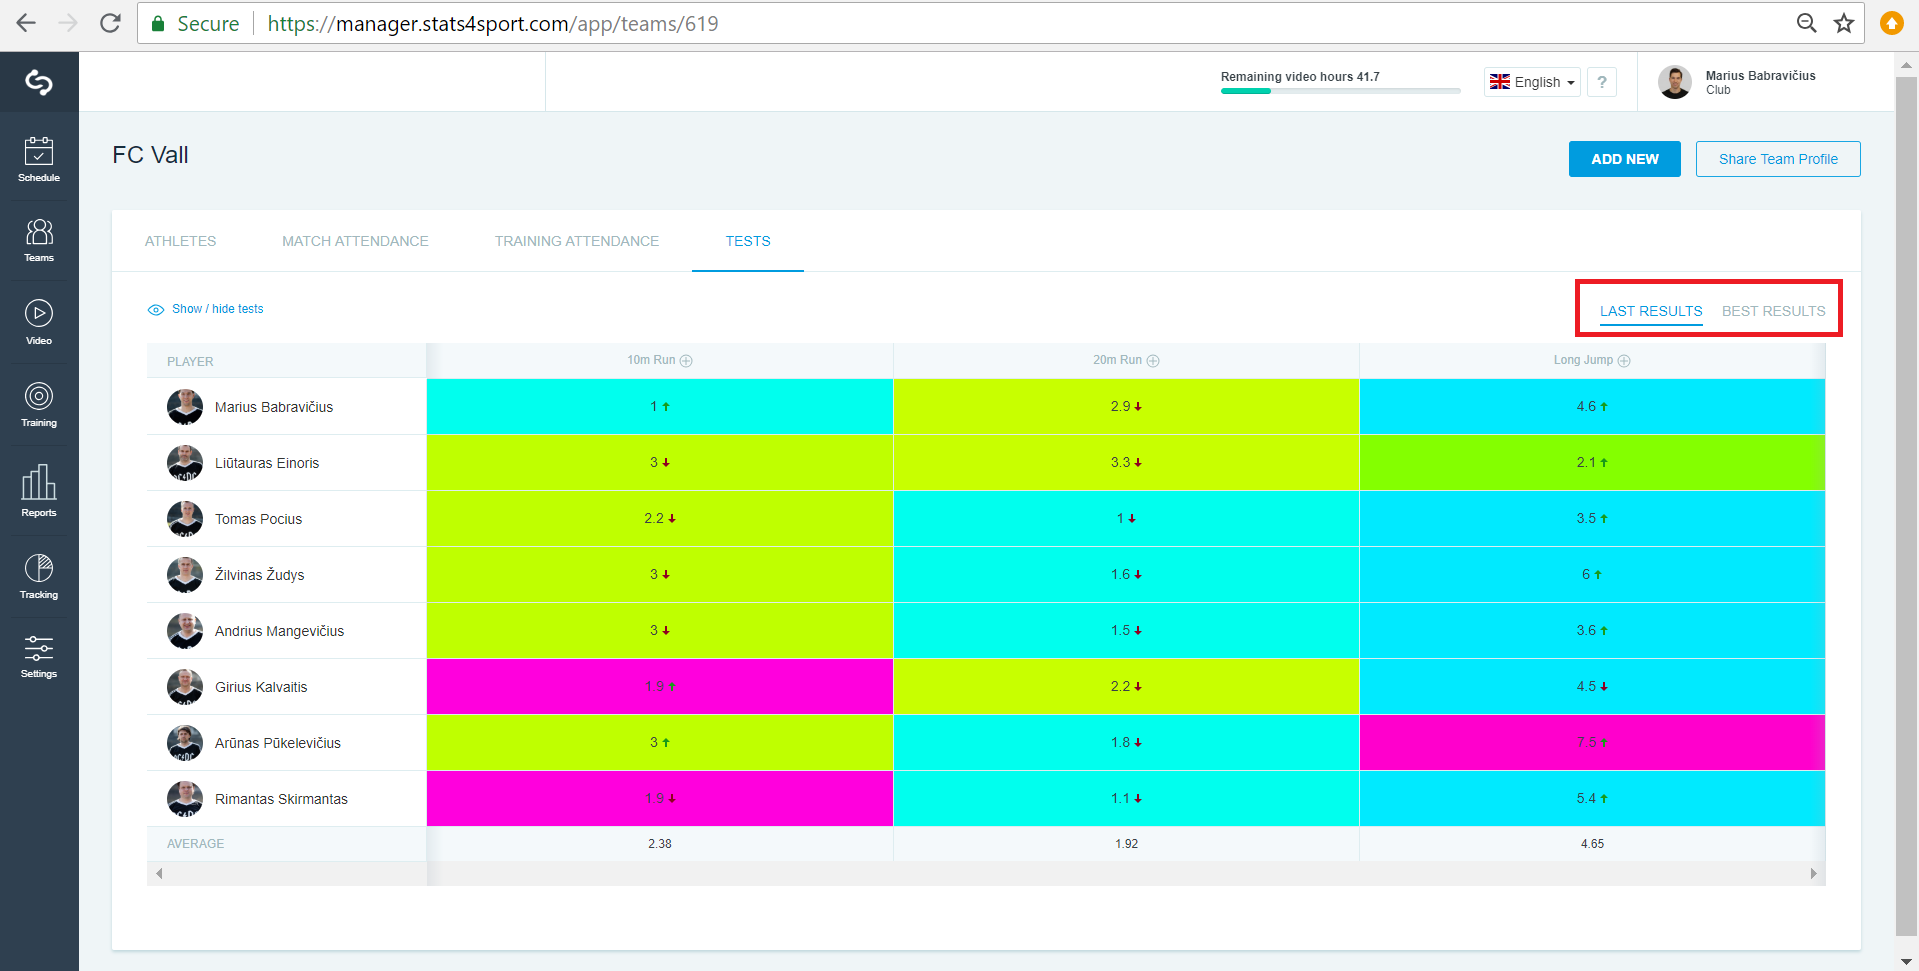Open the Teams sidebar section
Viewport: 1919px width, 971px height.
pyautogui.click(x=39, y=241)
